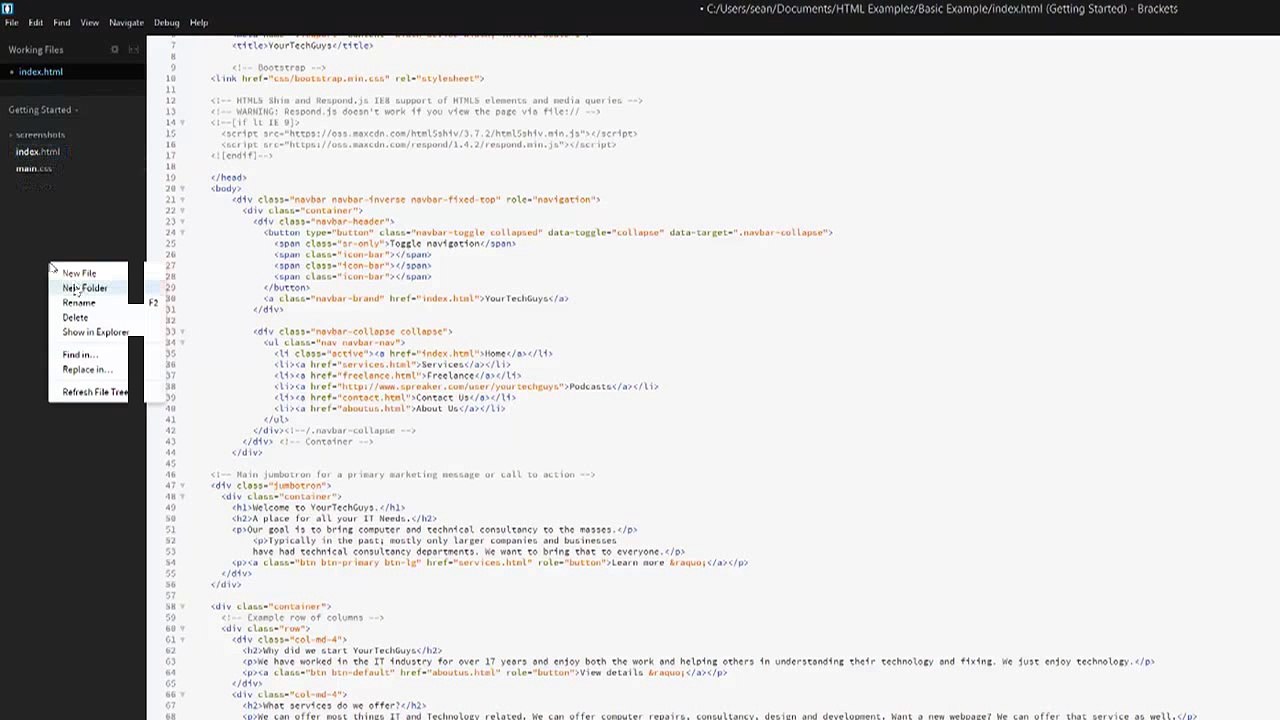Collapse the navbar div fold at line 21
The image size is (1280, 720).
[181, 199]
